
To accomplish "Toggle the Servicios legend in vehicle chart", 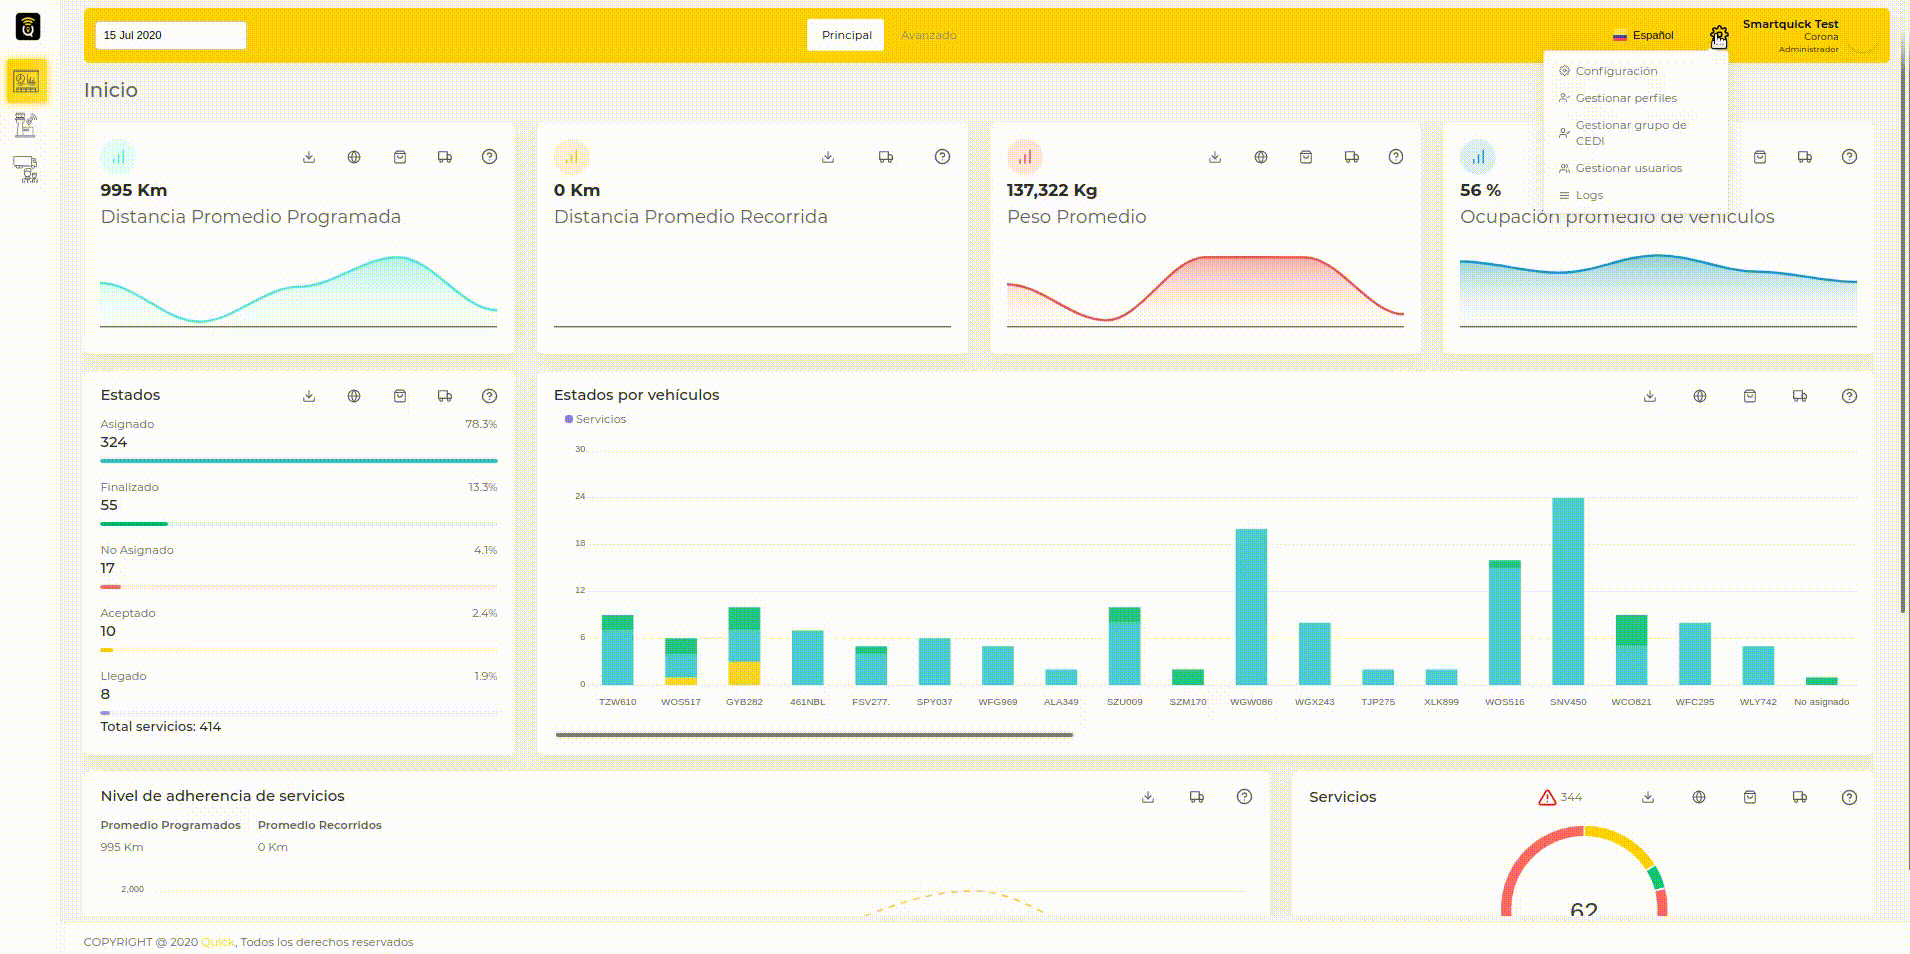I will (596, 419).
